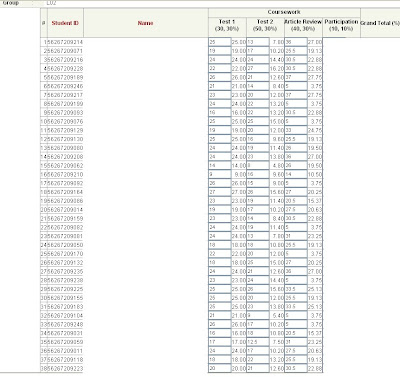The width and height of the screenshot is (400, 377).
Task: Edit Test 1 score field in row 13
Action: pyautogui.click(x=220, y=148)
